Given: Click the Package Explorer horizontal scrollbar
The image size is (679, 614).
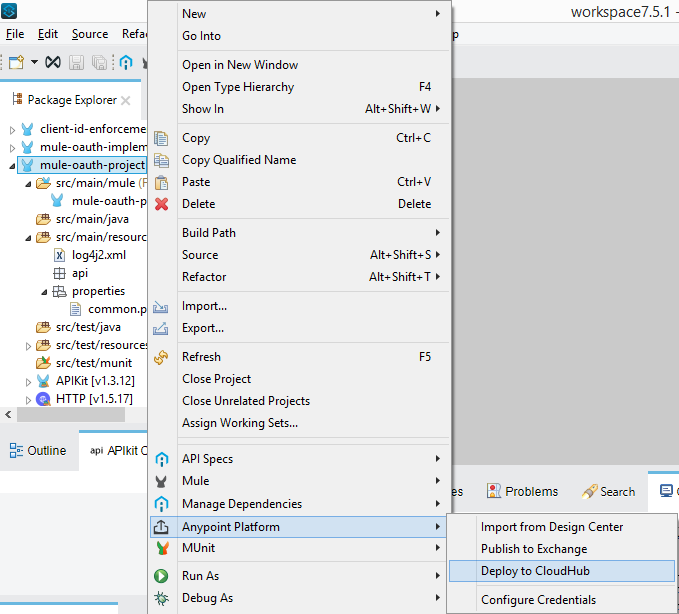Looking at the screenshot, I should click(x=71, y=414).
